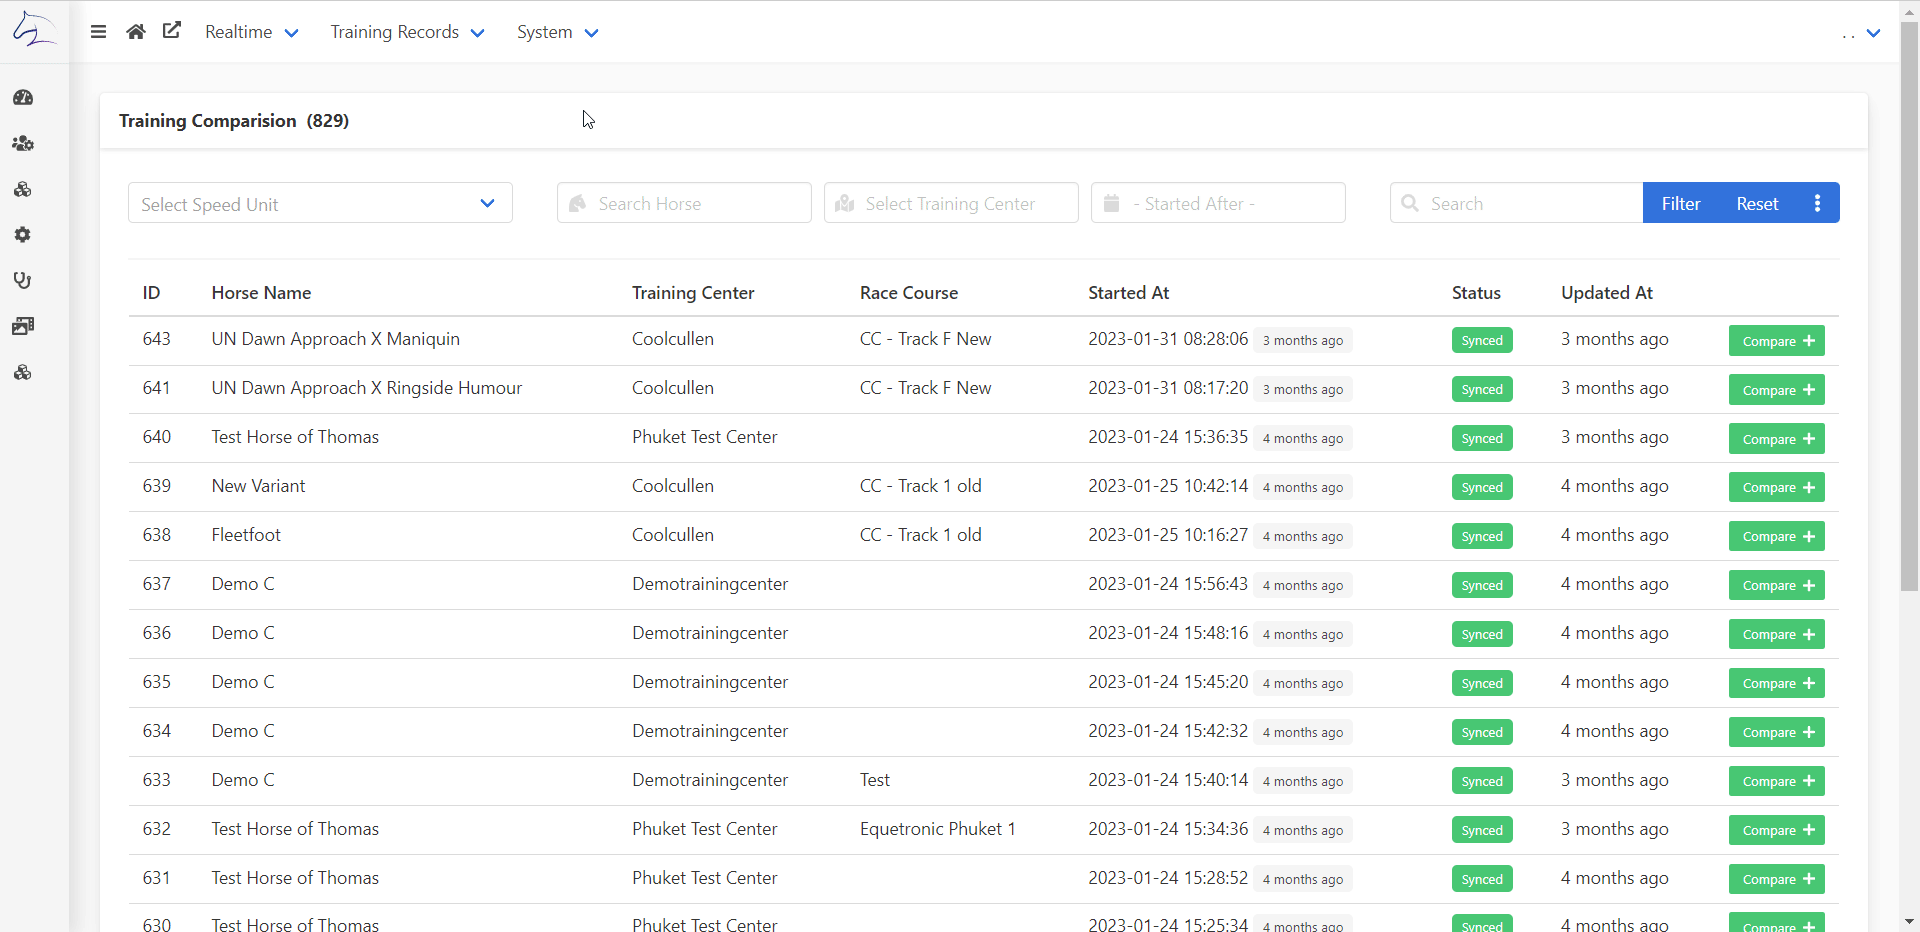Open the external link icon in top bar

(x=172, y=31)
